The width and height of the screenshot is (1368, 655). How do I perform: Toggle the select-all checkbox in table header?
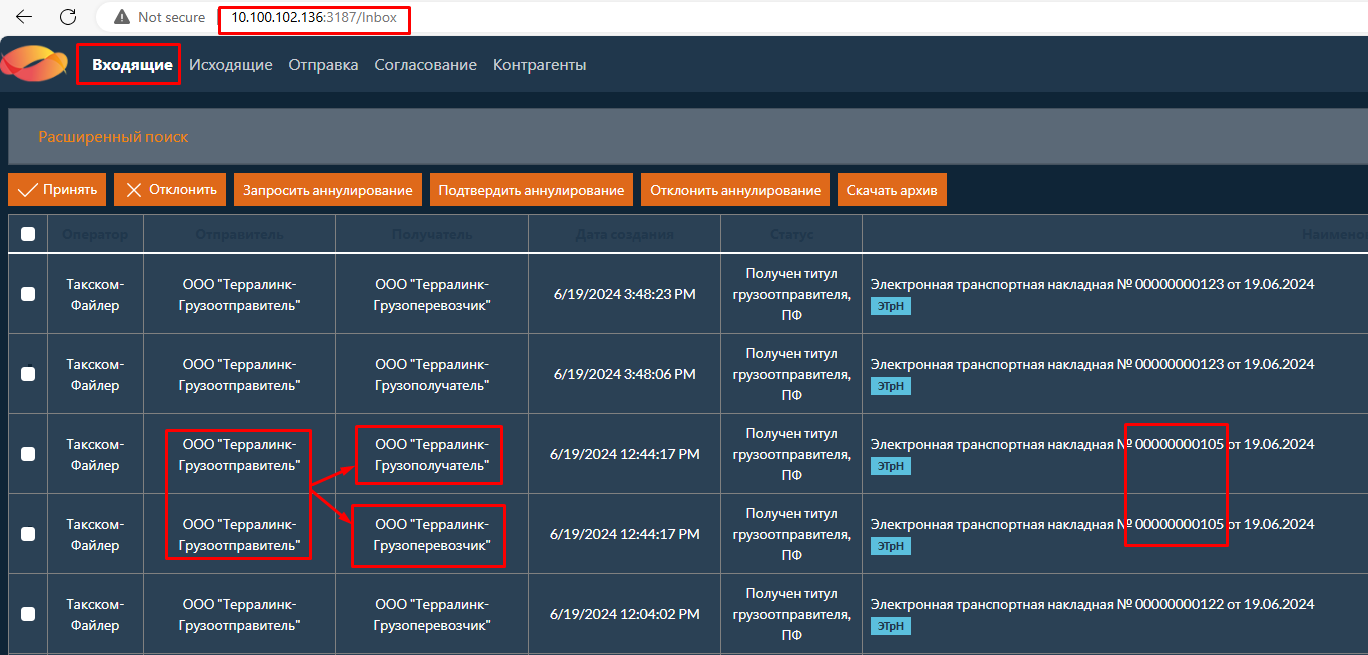tap(28, 234)
